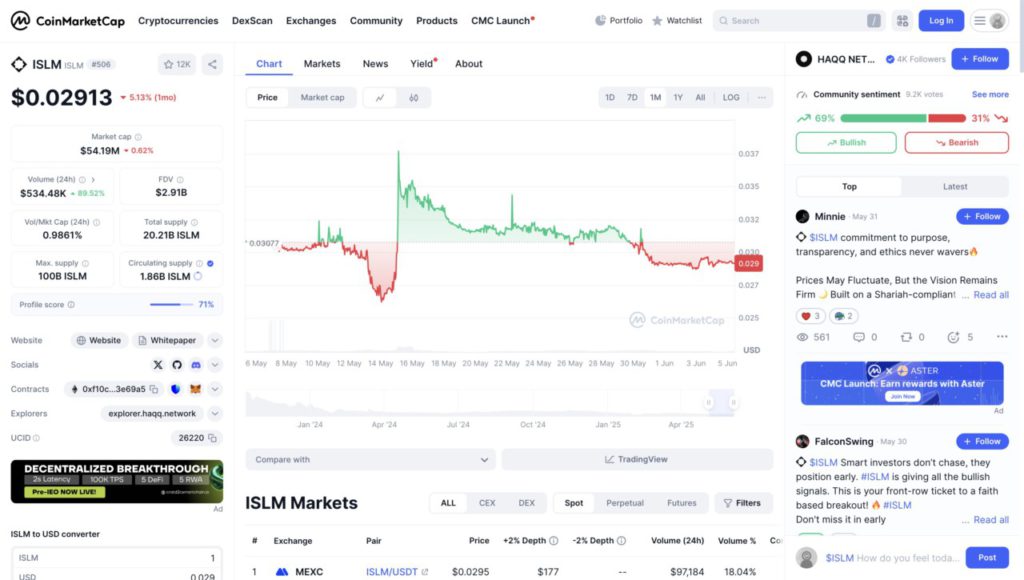Open the QR code icon beside search

[x=903, y=21]
